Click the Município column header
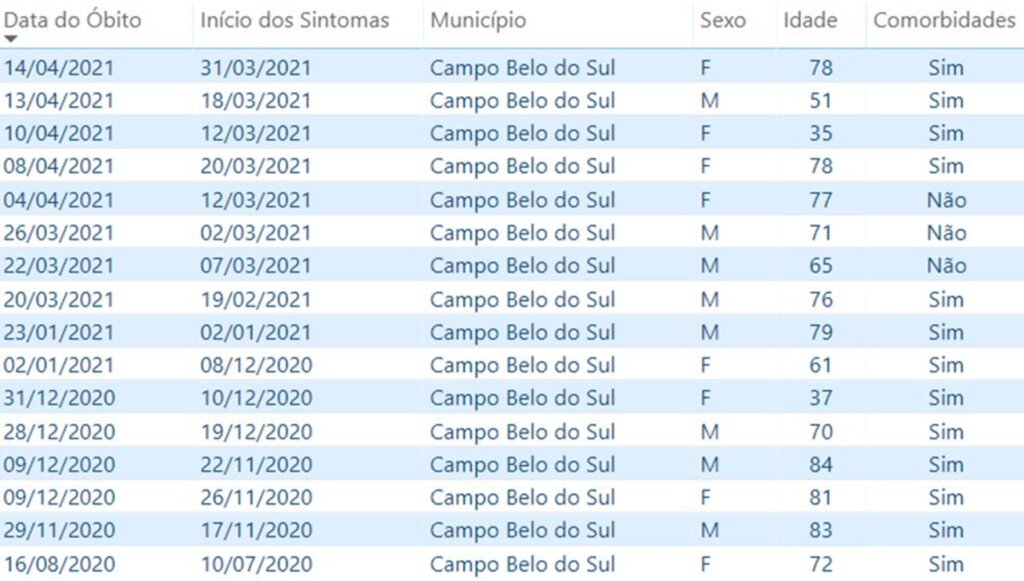This screenshot has width=1024, height=581. click(478, 20)
